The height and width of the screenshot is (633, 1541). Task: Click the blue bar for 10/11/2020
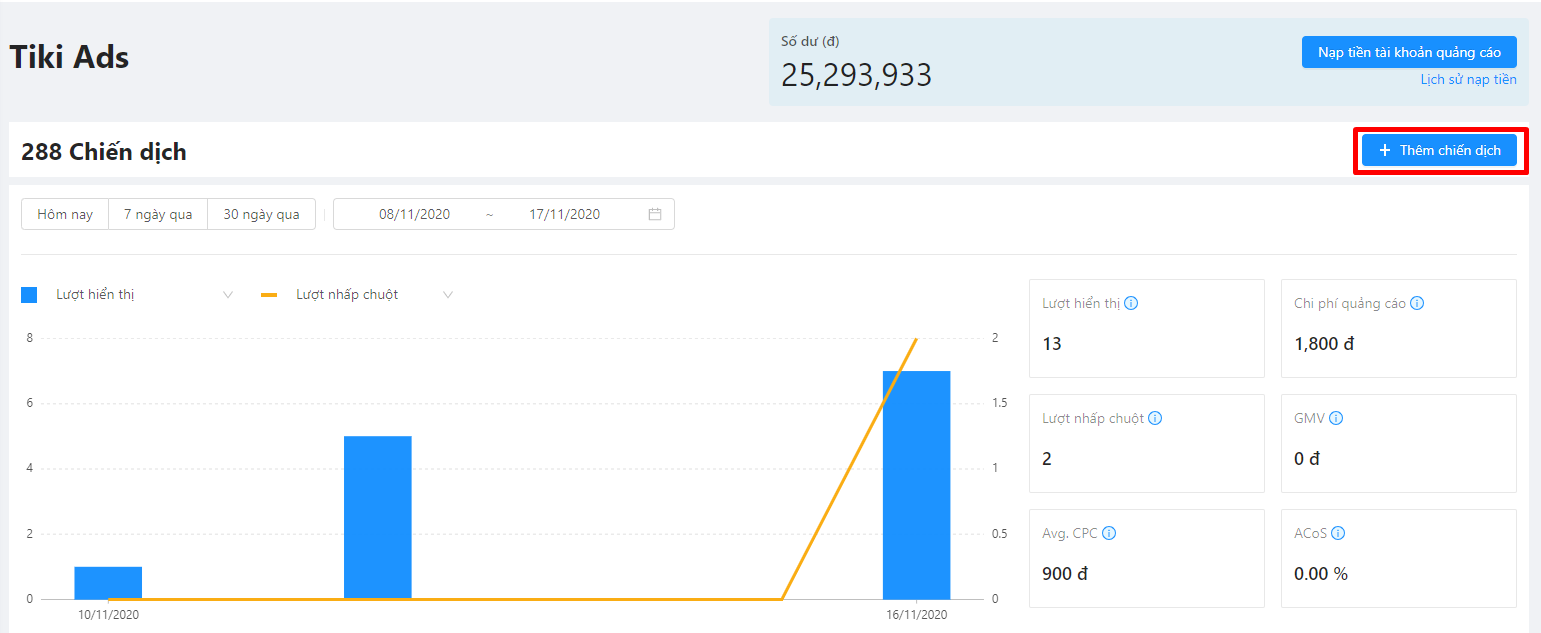pos(108,583)
